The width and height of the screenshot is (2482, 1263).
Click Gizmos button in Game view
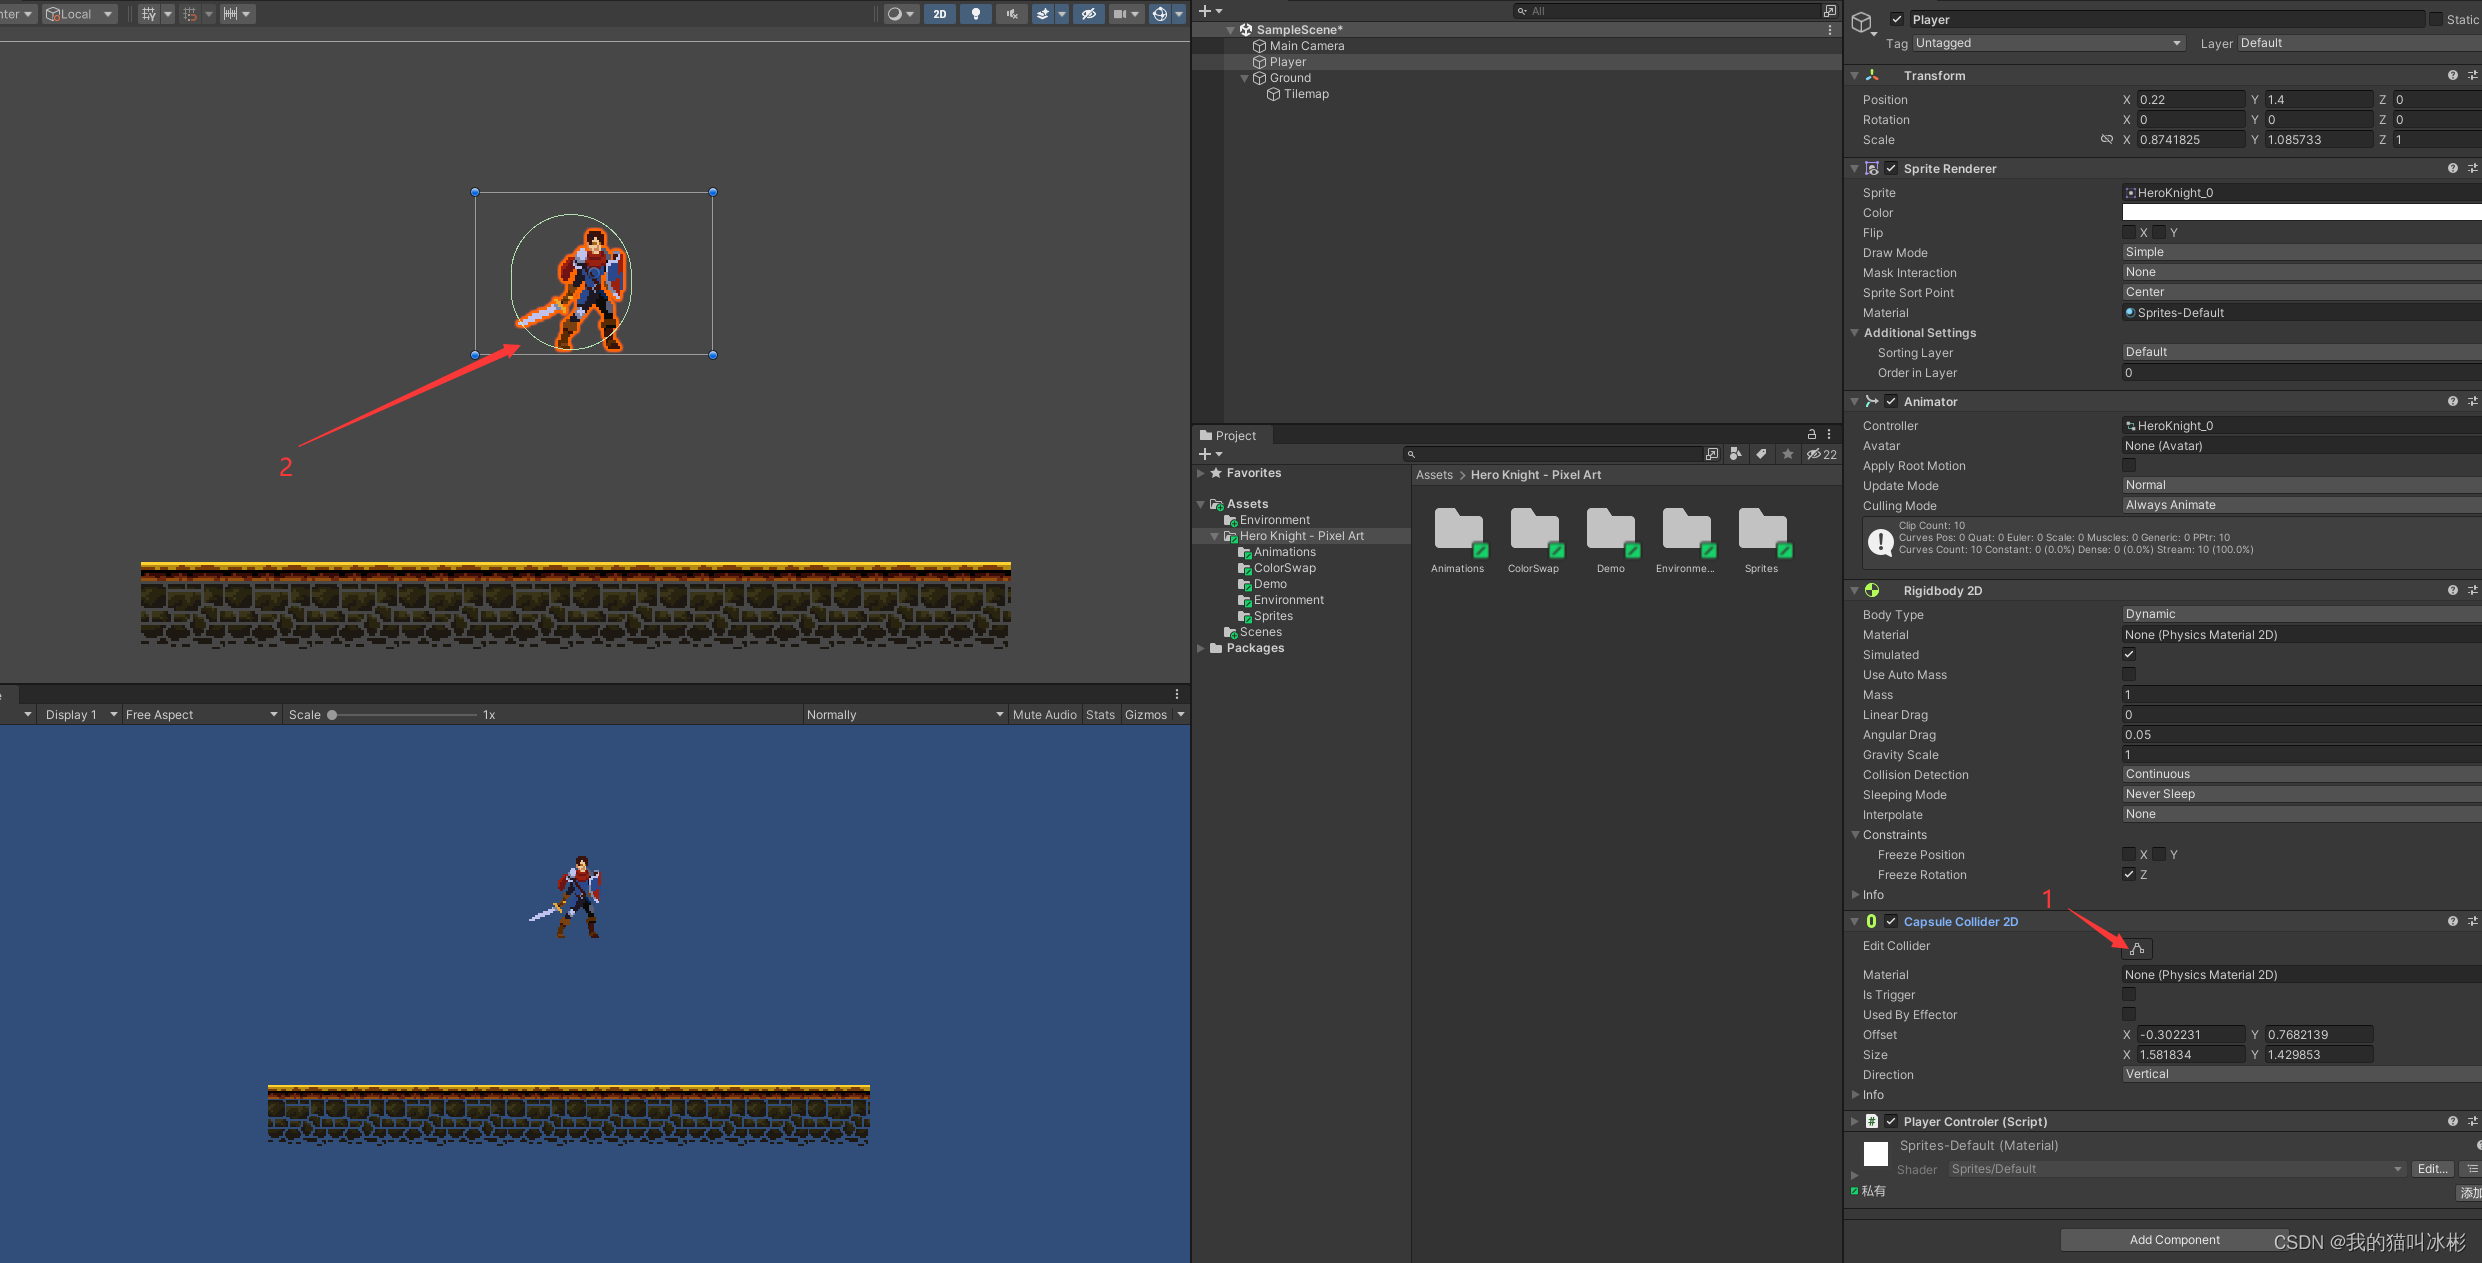point(1146,714)
